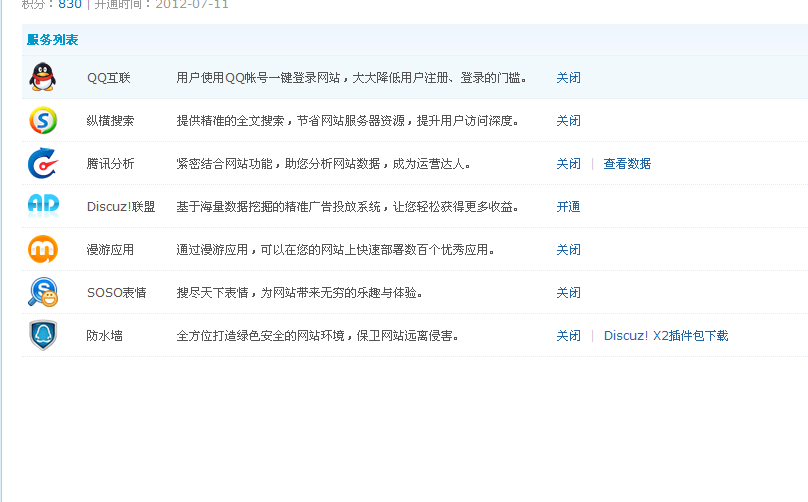
Task: Select the 服务列表 heading
Action: coord(53,40)
